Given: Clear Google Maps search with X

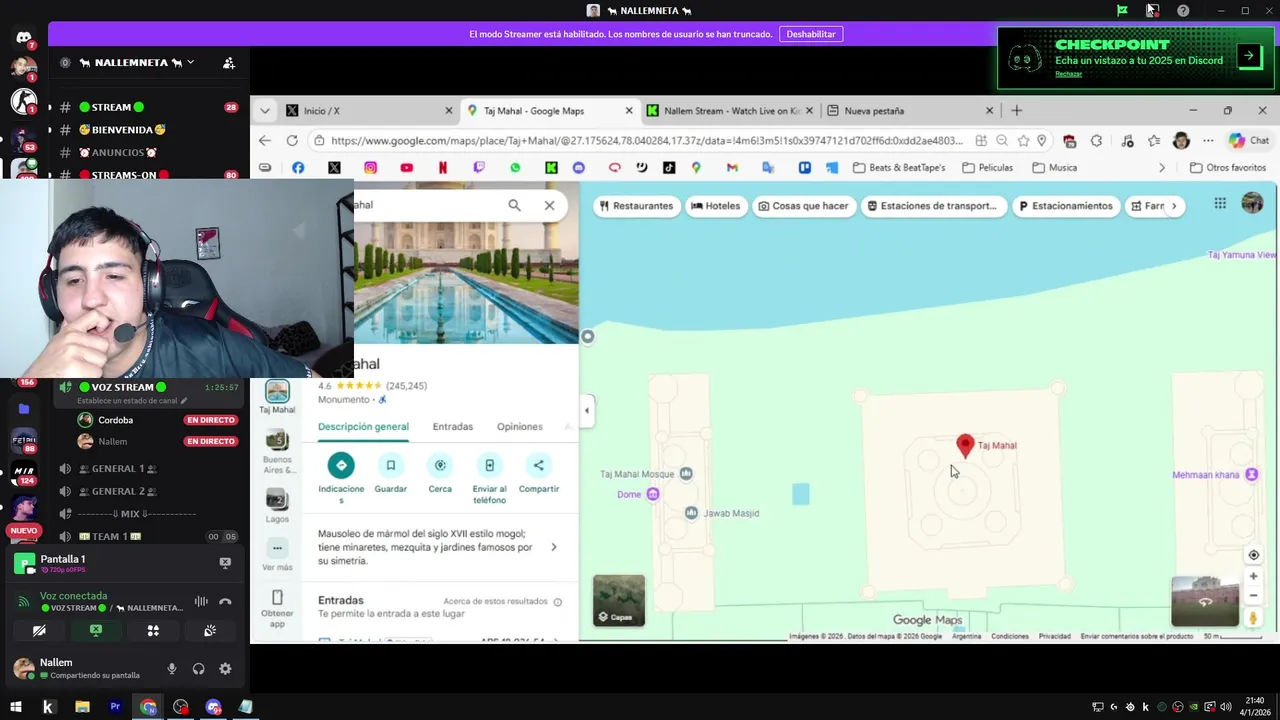Looking at the screenshot, I should click(549, 205).
